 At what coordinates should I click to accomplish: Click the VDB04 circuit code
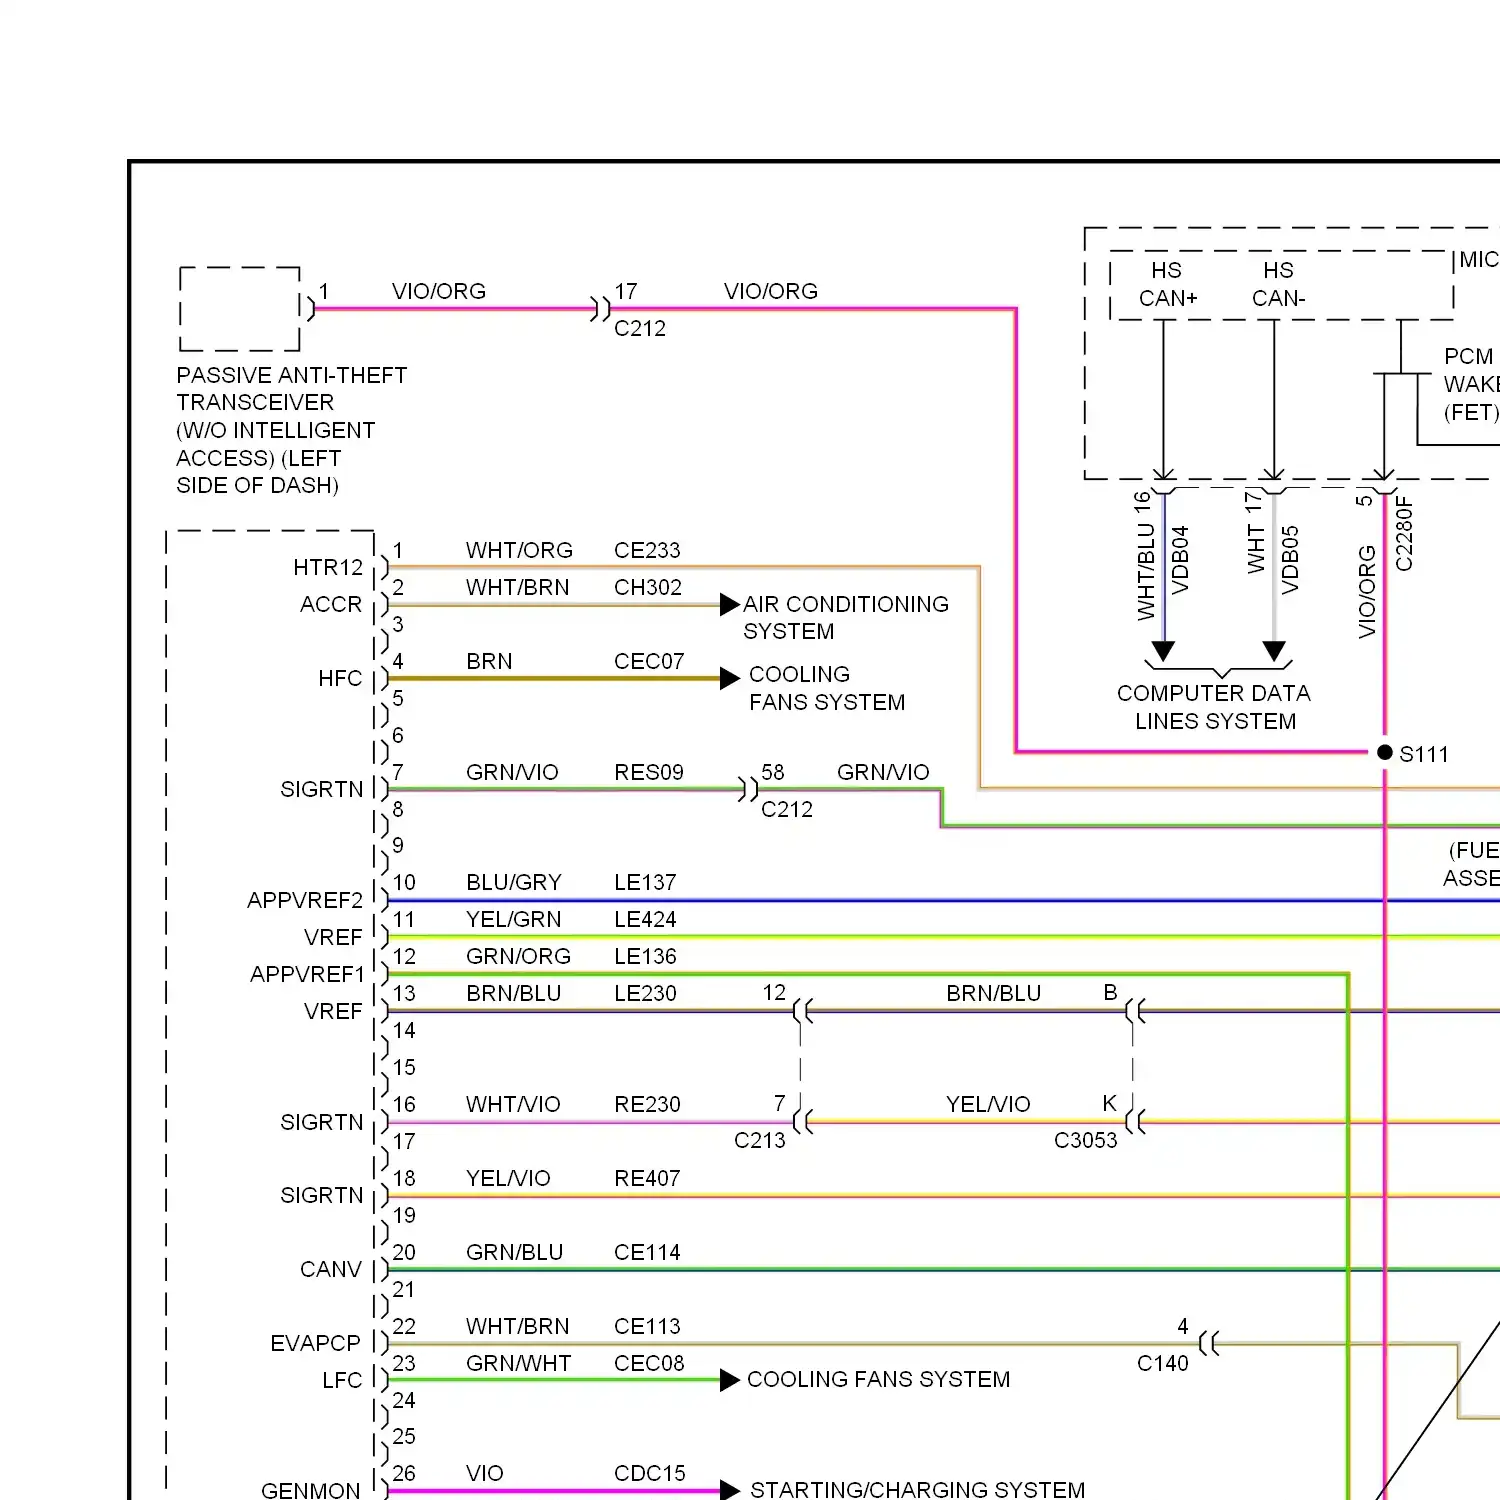point(1180,560)
